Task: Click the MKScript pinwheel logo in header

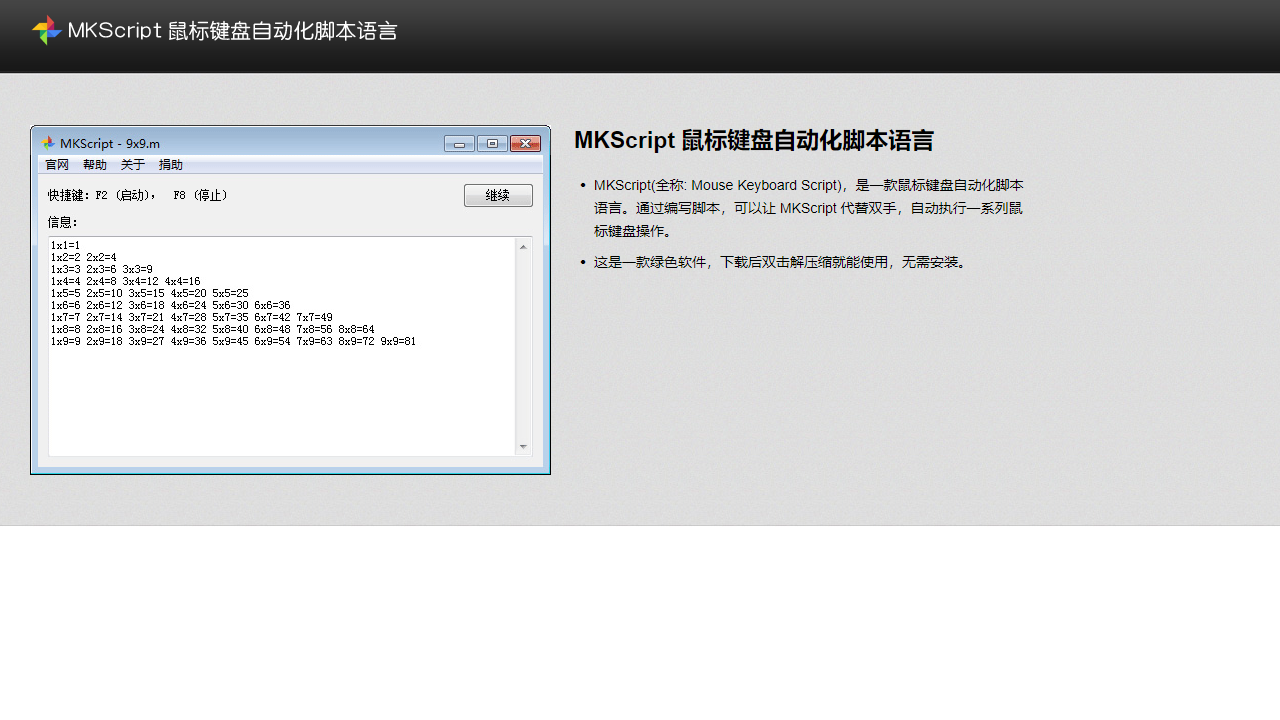Action: coord(46,30)
